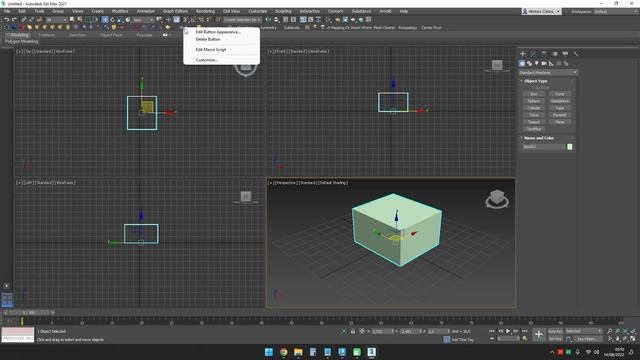Toggle the Snaps toggle button
This screenshot has height=360, width=640.
coord(185,19)
